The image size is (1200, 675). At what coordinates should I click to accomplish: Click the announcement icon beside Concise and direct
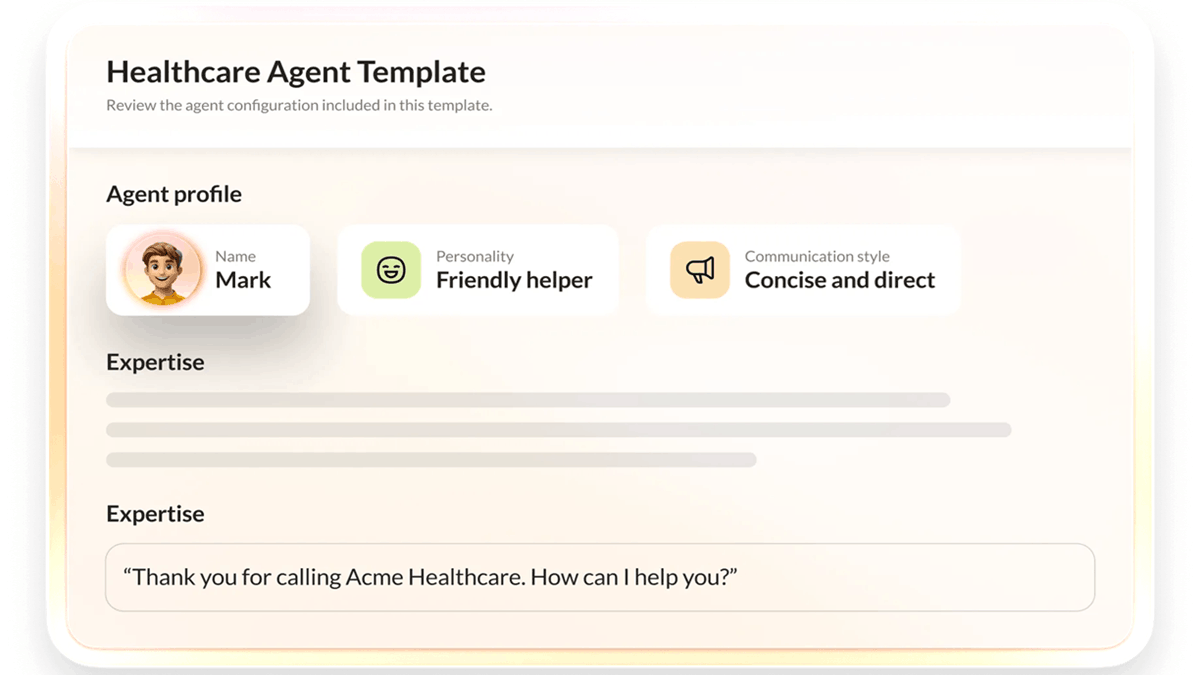pos(700,269)
